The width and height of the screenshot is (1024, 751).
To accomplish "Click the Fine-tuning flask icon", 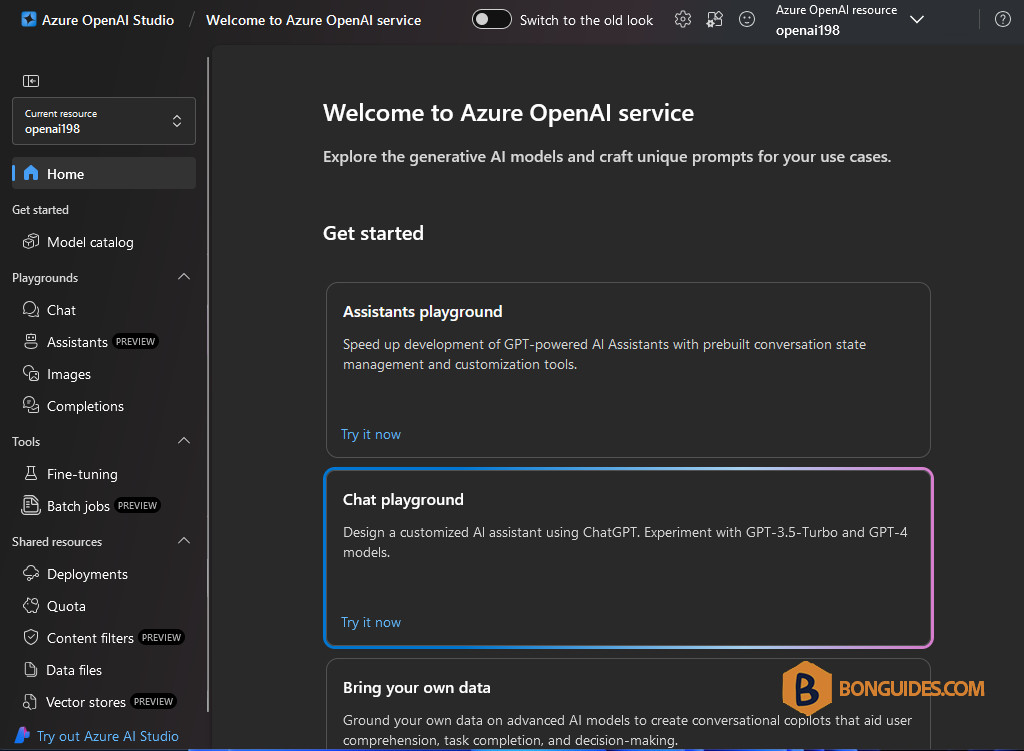I will tap(31, 473).
